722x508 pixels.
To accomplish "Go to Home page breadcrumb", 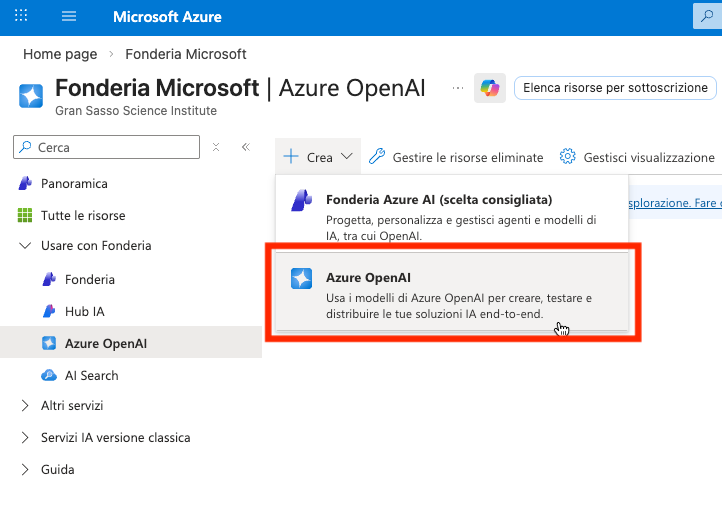I will click(x=60, y=54).
